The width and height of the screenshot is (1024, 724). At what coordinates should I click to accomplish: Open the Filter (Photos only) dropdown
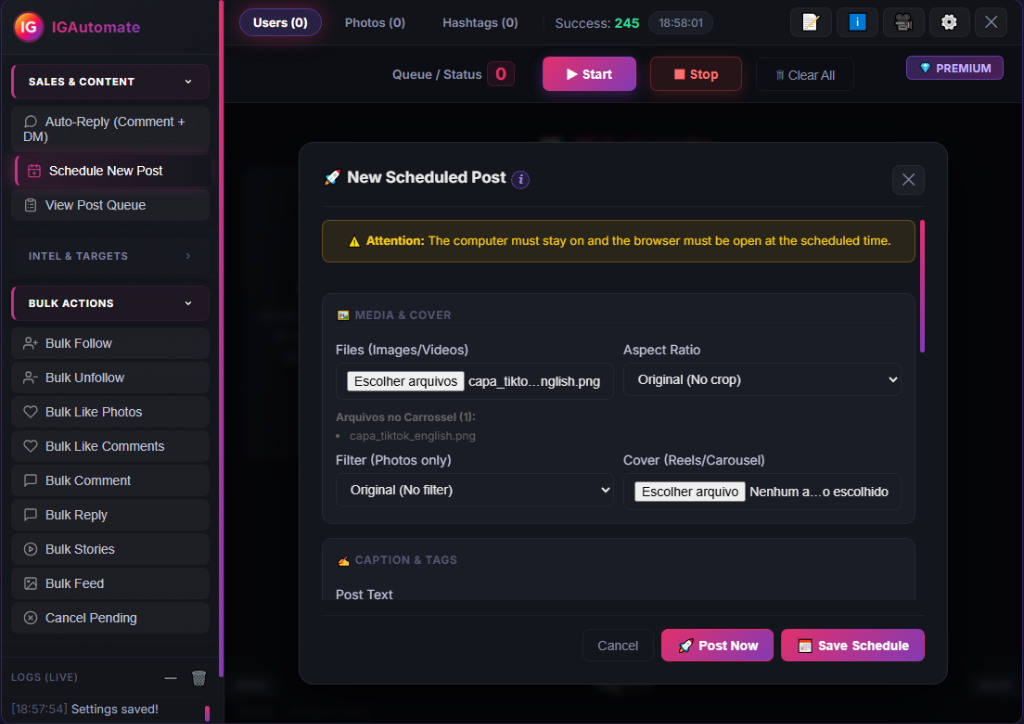(x=474, y=490)
